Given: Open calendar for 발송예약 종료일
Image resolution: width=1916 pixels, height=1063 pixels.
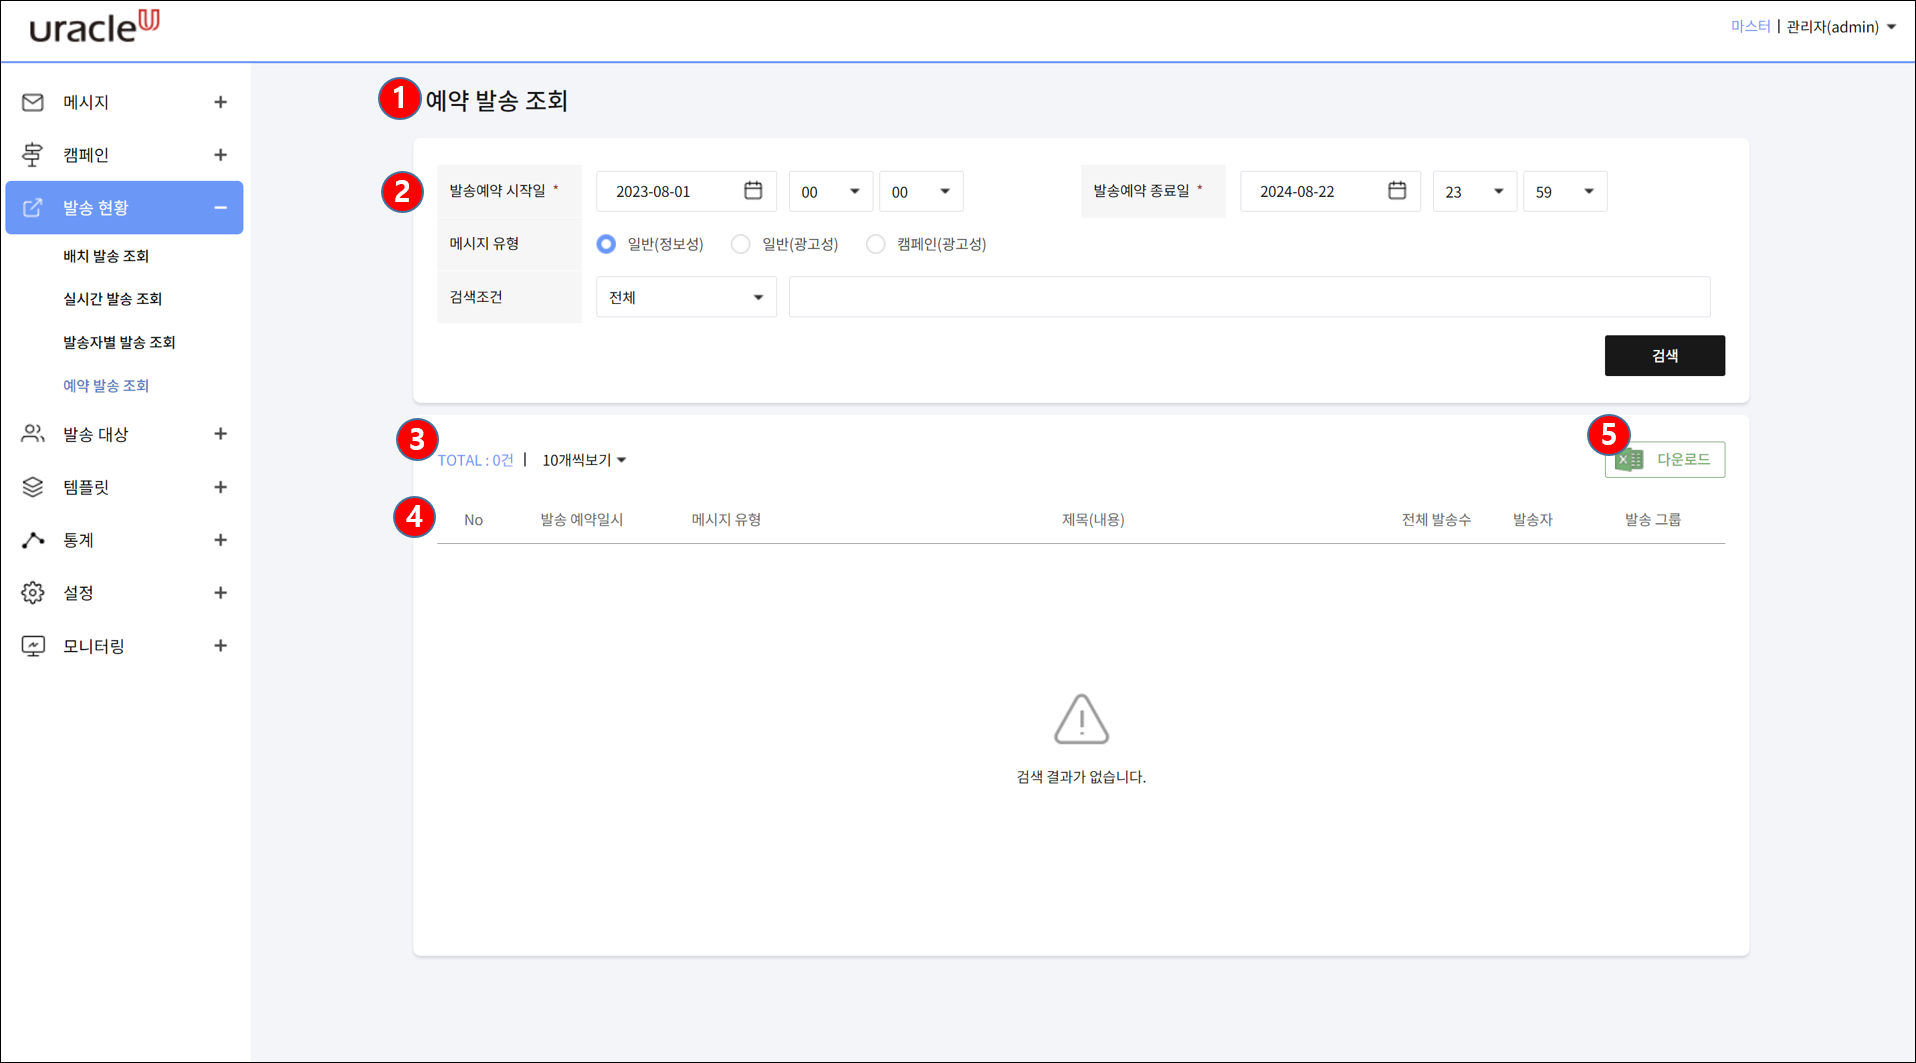Looking at the screenshot, I should pyautogui.click(x=1397, y=190).
